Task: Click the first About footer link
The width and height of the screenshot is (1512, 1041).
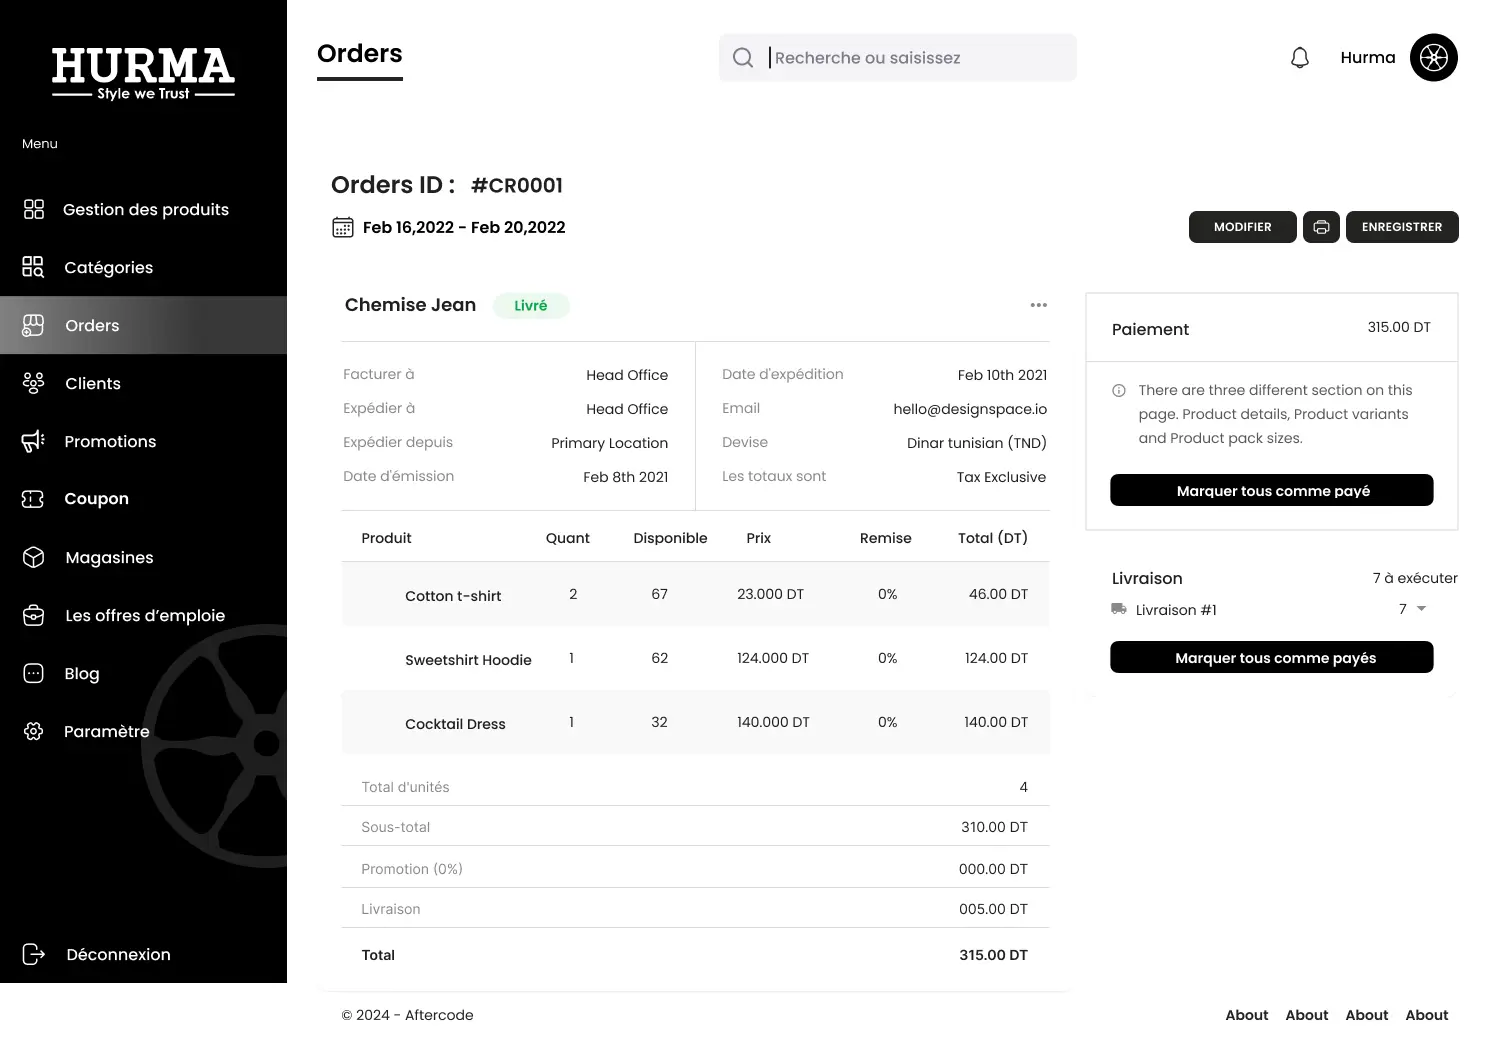Action: tap(1246, 1015)
